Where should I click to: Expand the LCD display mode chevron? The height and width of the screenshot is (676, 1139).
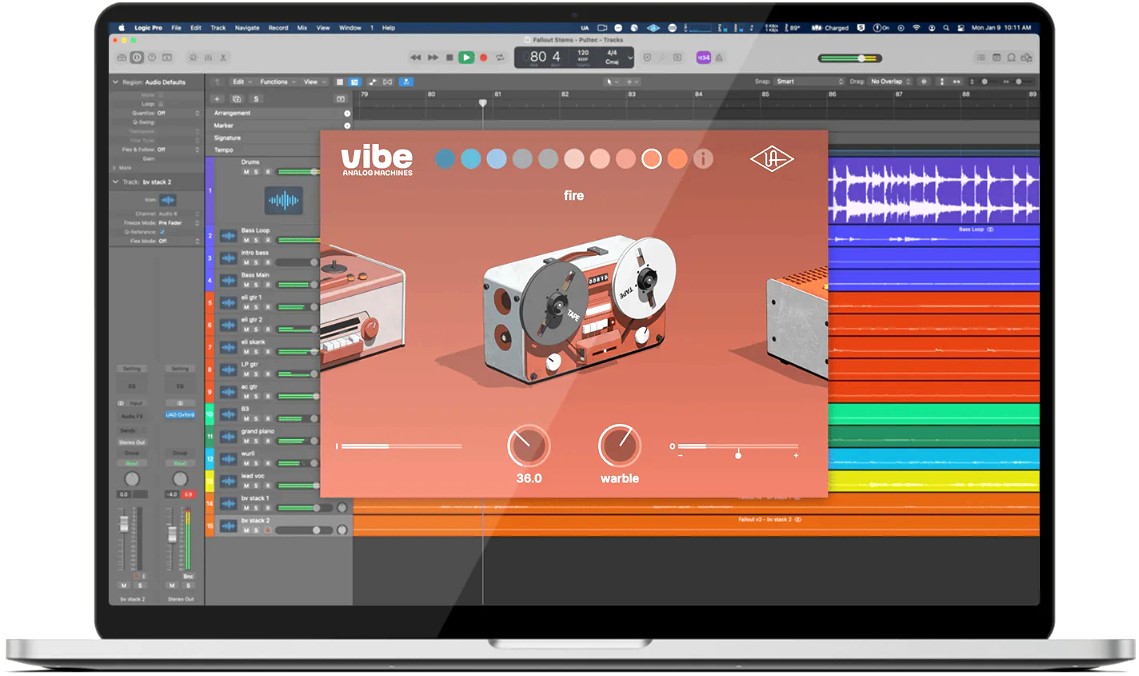pos(630,57)
